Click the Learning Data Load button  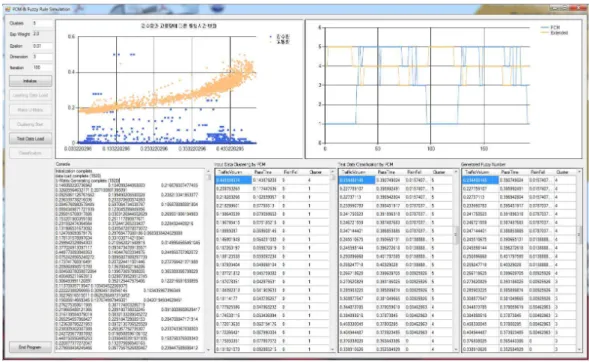(x=30, y=95)
